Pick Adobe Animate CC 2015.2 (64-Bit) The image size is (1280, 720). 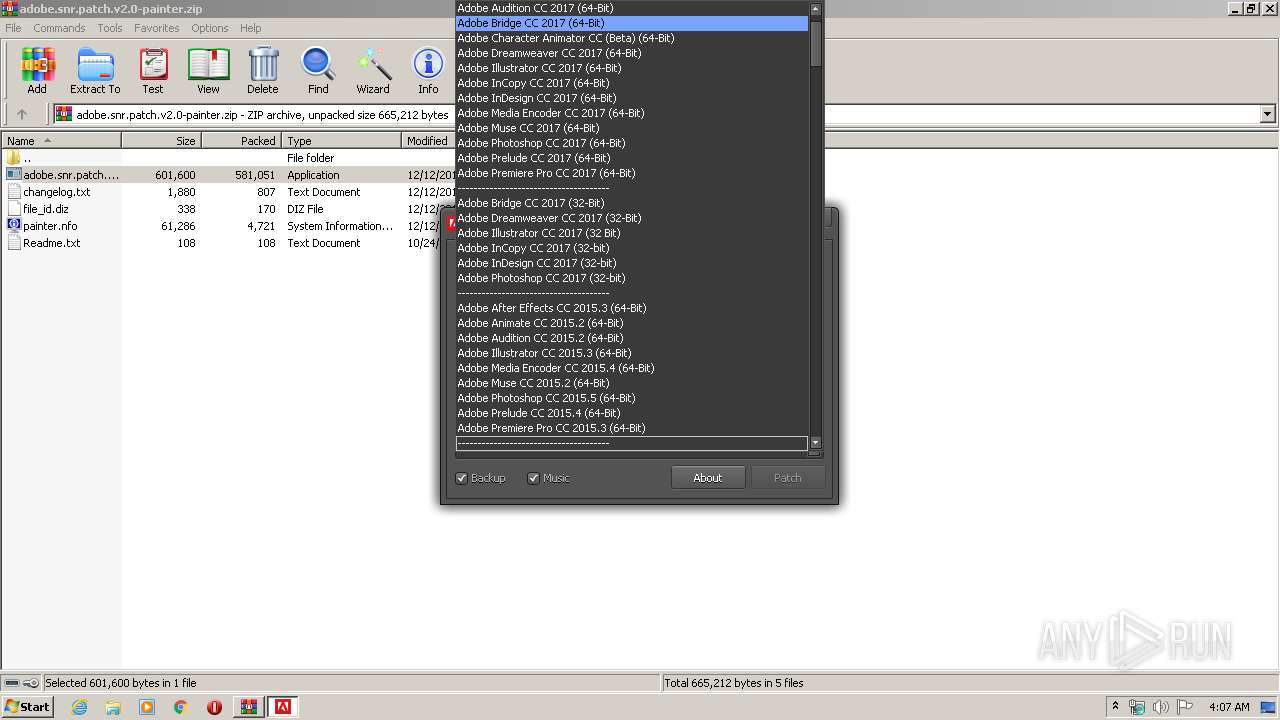[632, 323]
